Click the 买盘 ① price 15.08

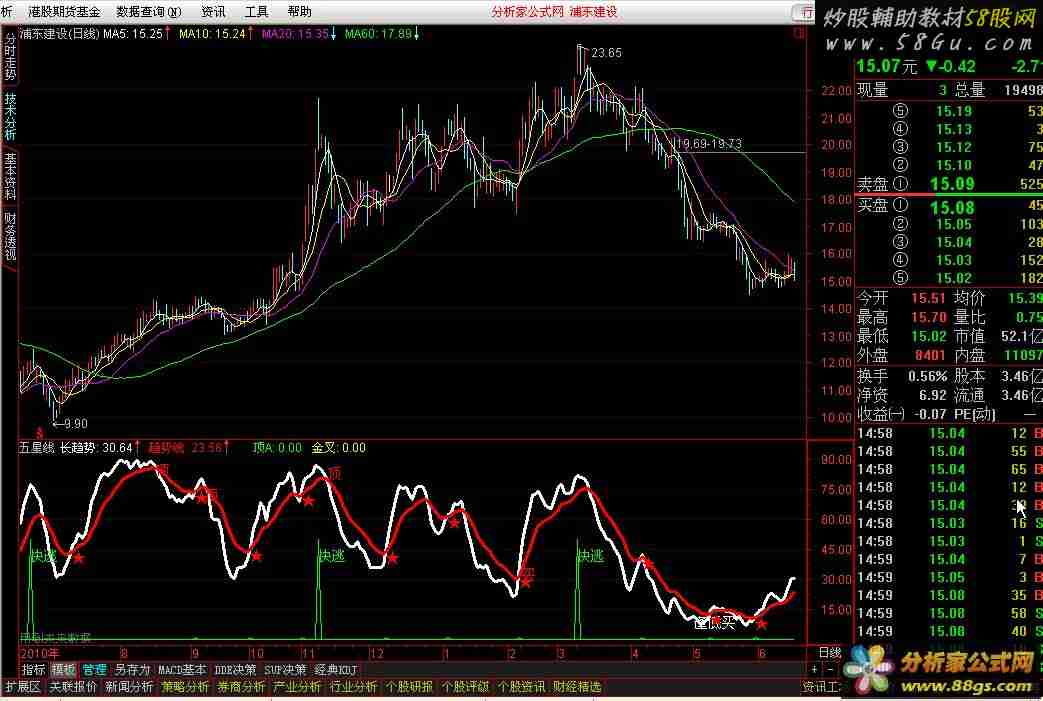tap(952, 208)
